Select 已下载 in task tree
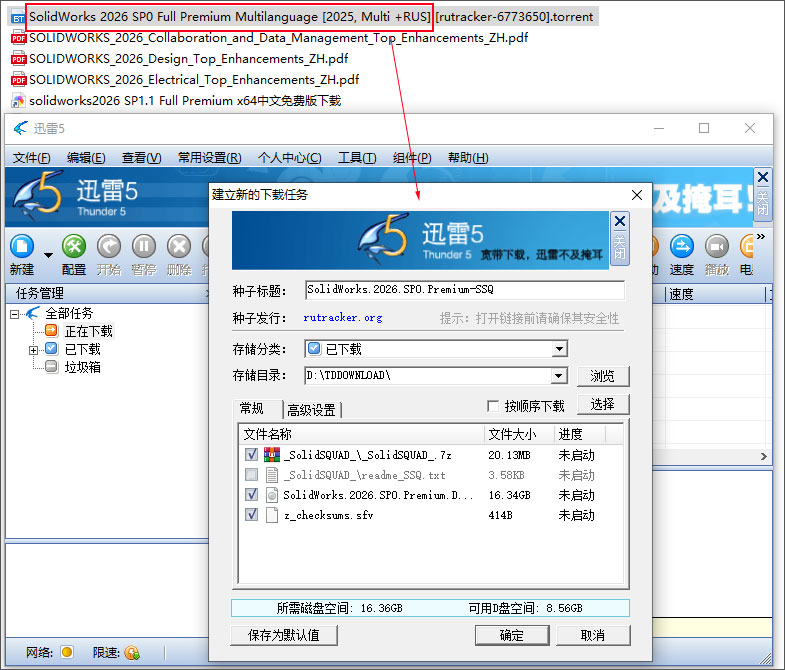 coord(83,349)
